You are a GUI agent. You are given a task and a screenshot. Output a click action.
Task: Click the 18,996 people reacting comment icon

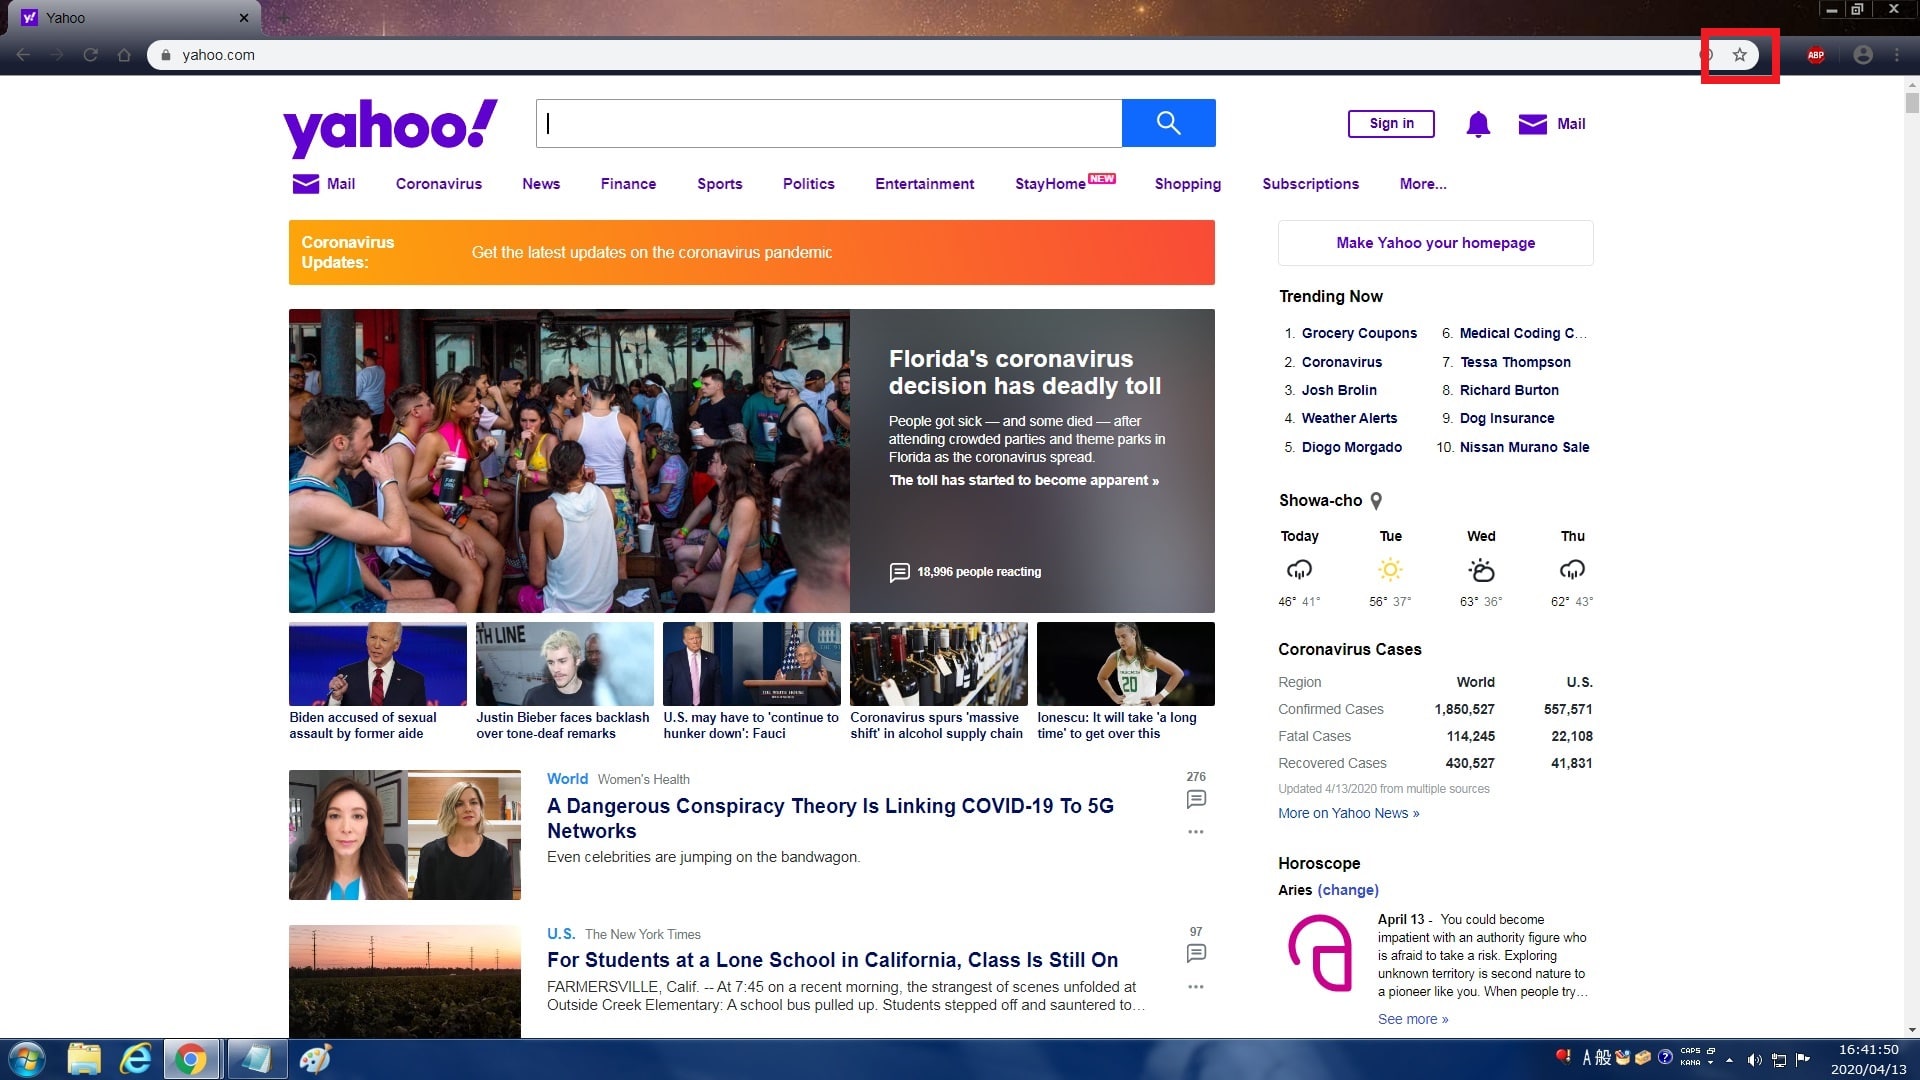pos(899,572)
